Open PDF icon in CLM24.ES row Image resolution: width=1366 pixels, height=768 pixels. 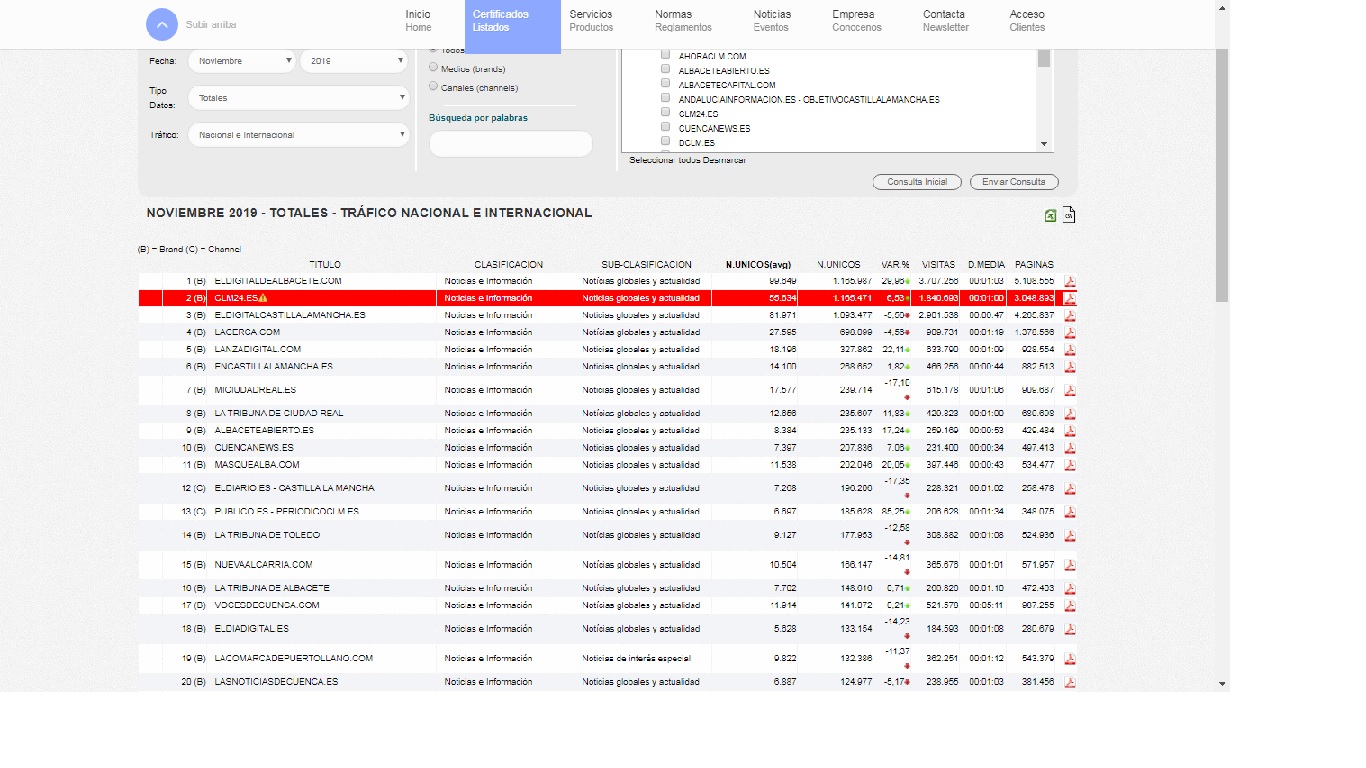tap(1069, 298)
